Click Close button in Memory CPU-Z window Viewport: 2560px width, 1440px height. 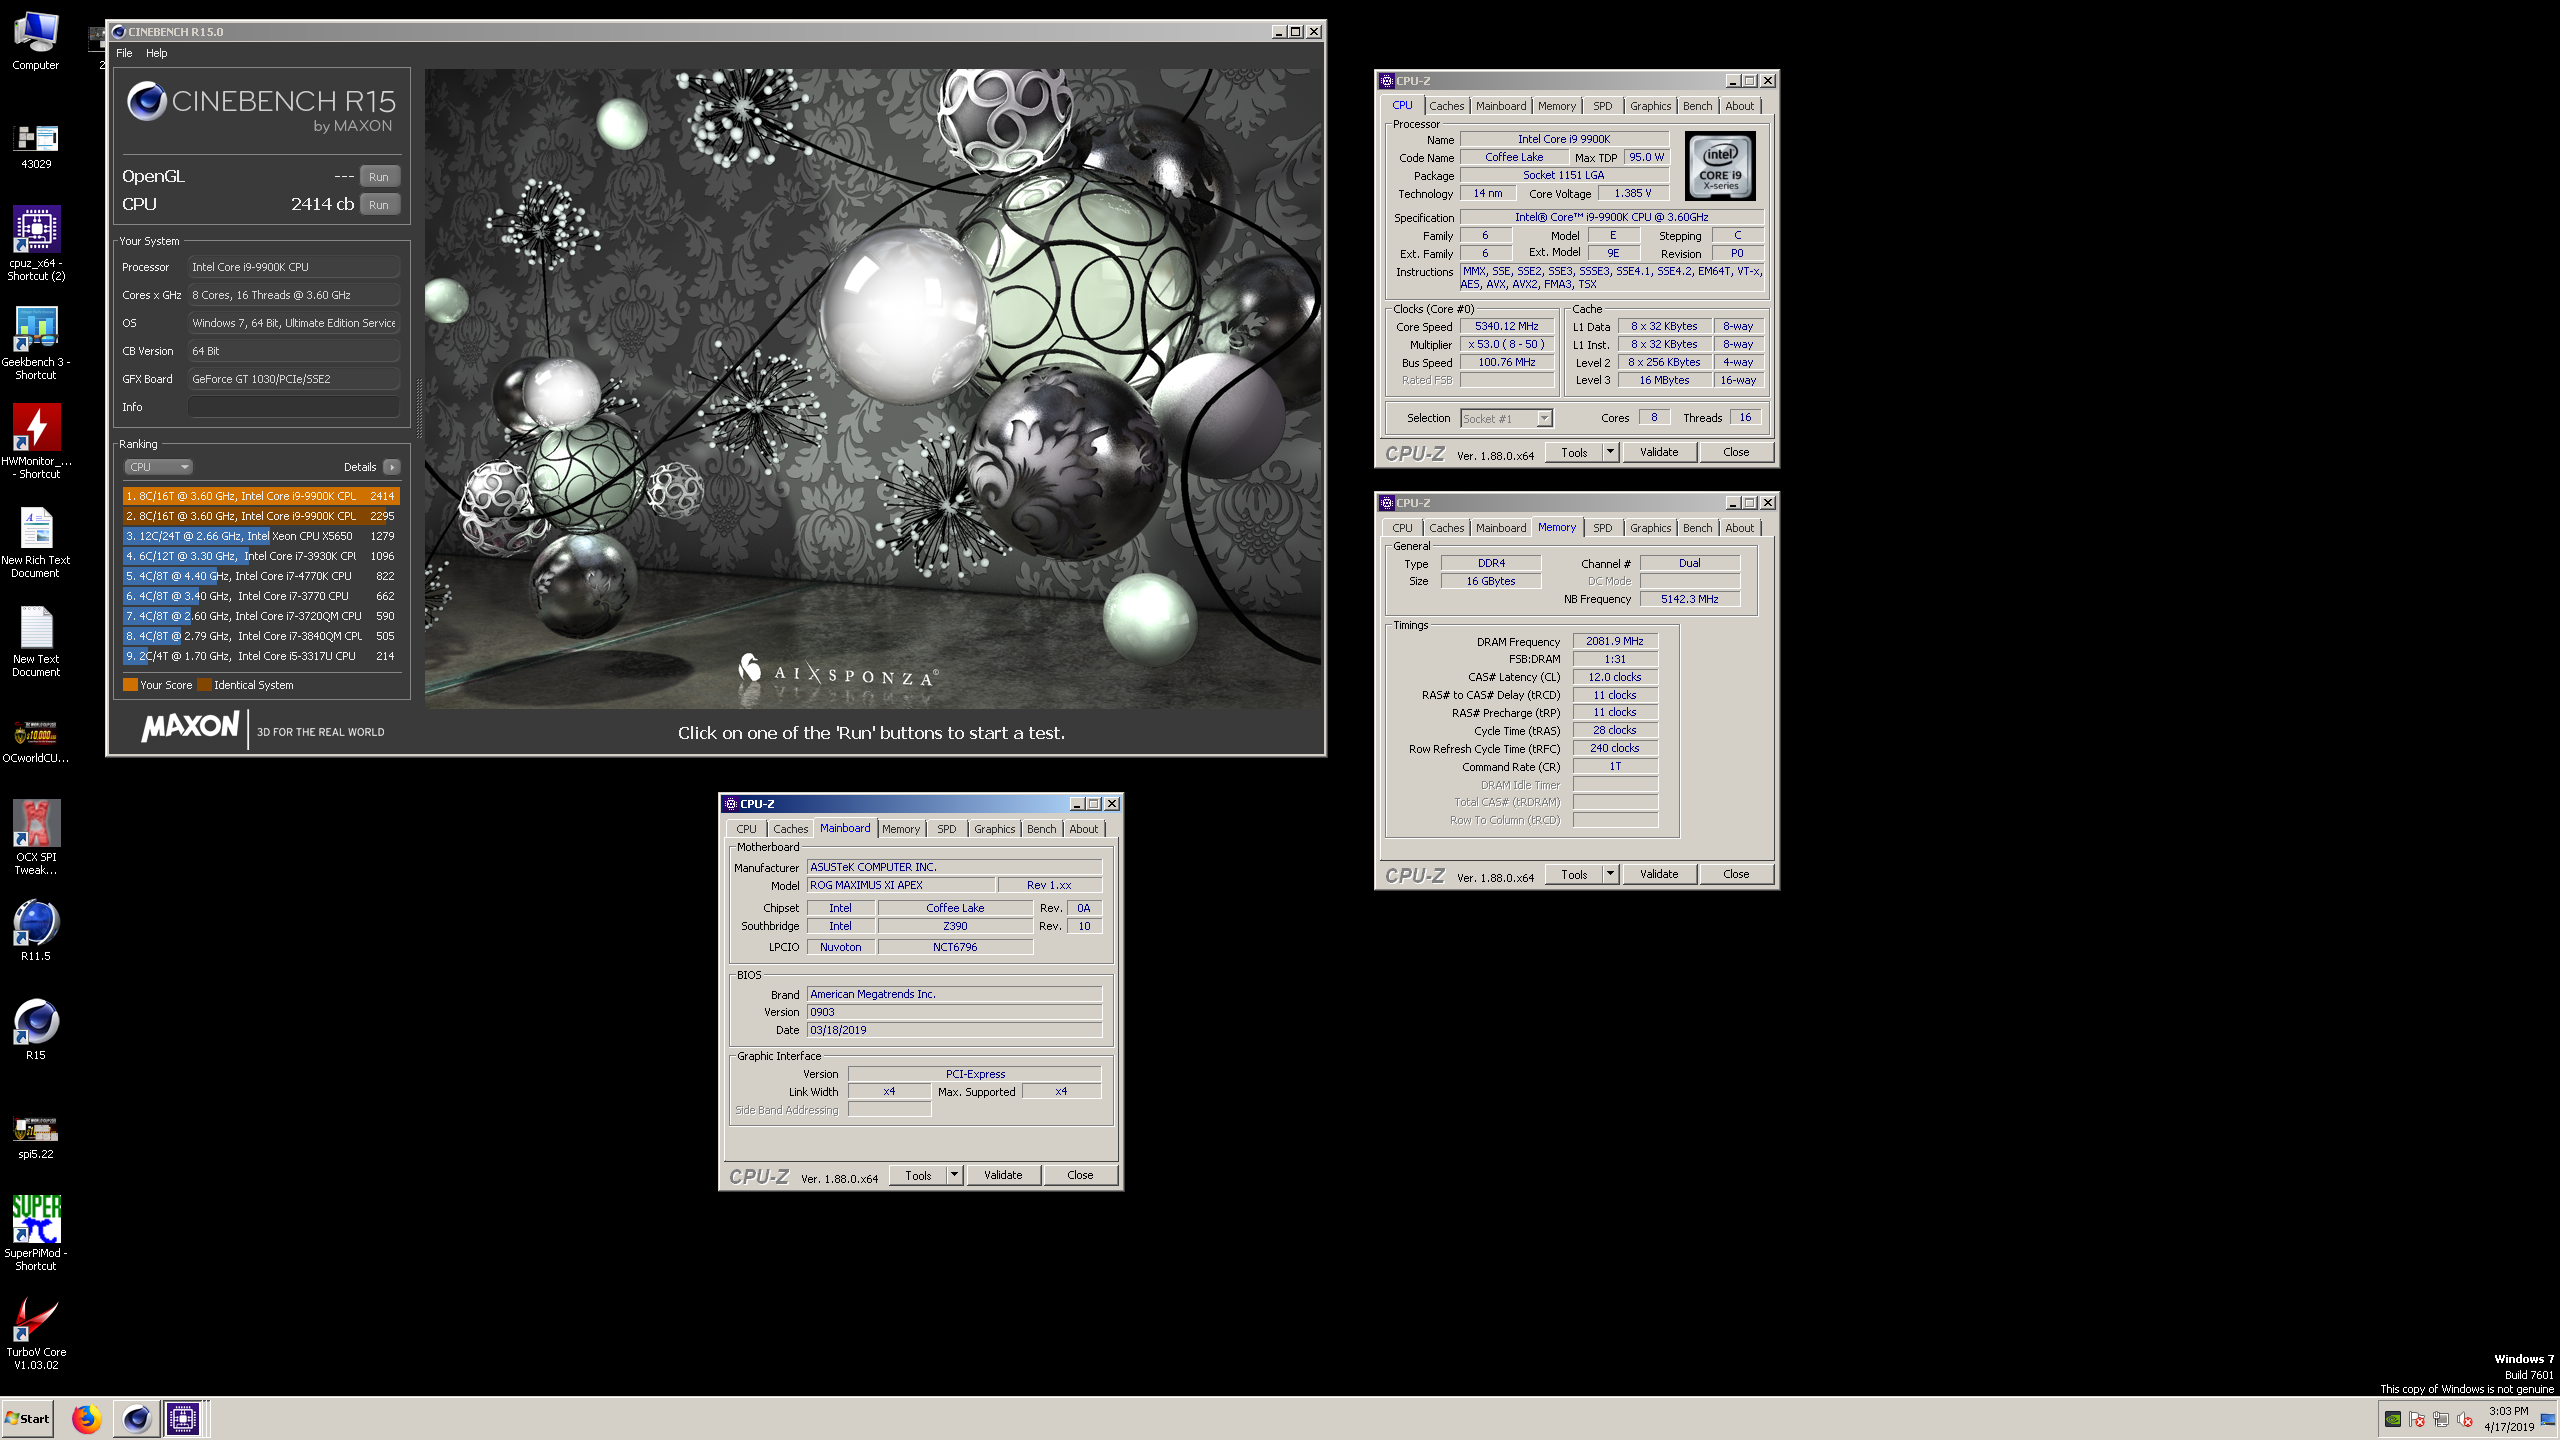click(1736, 874)
